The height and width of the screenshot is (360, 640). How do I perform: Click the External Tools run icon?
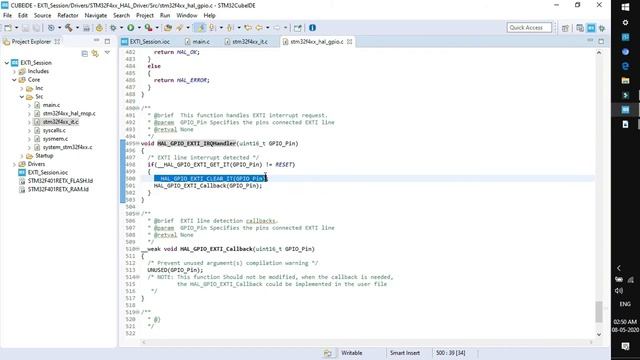[x=149, y=28]
